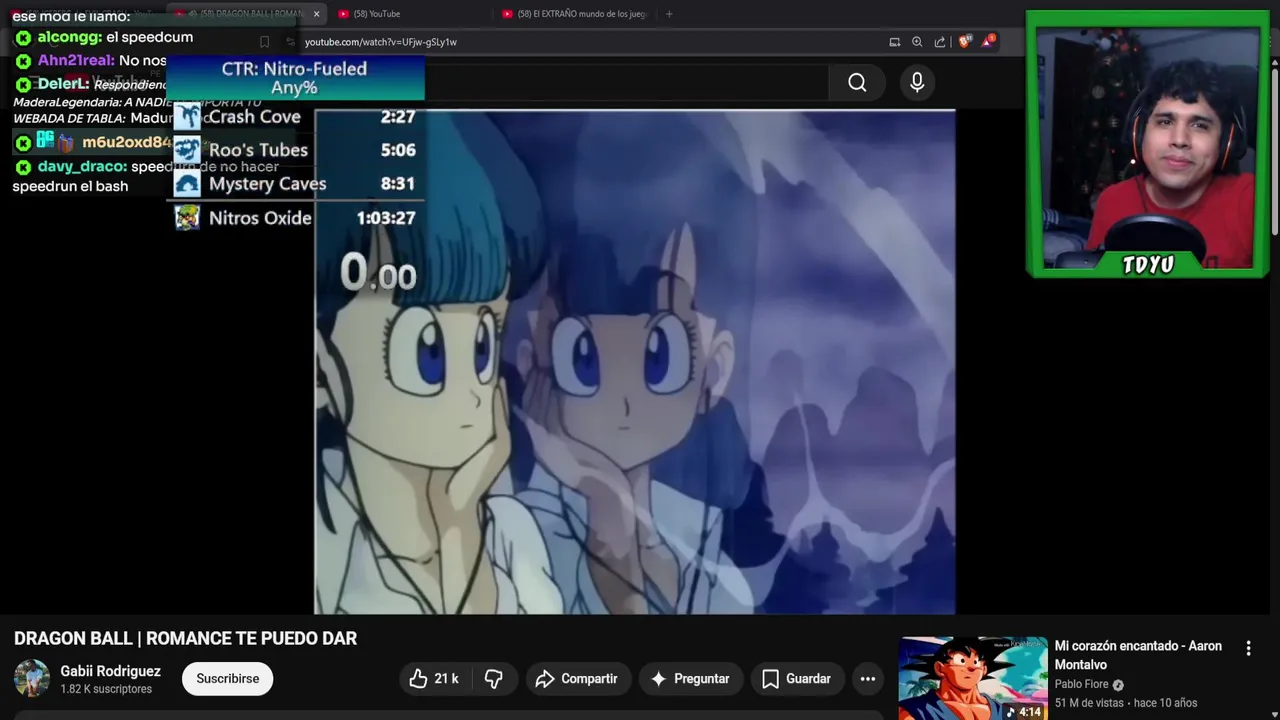Click the 0.00 speedrun timer

[x=378, y=272]
